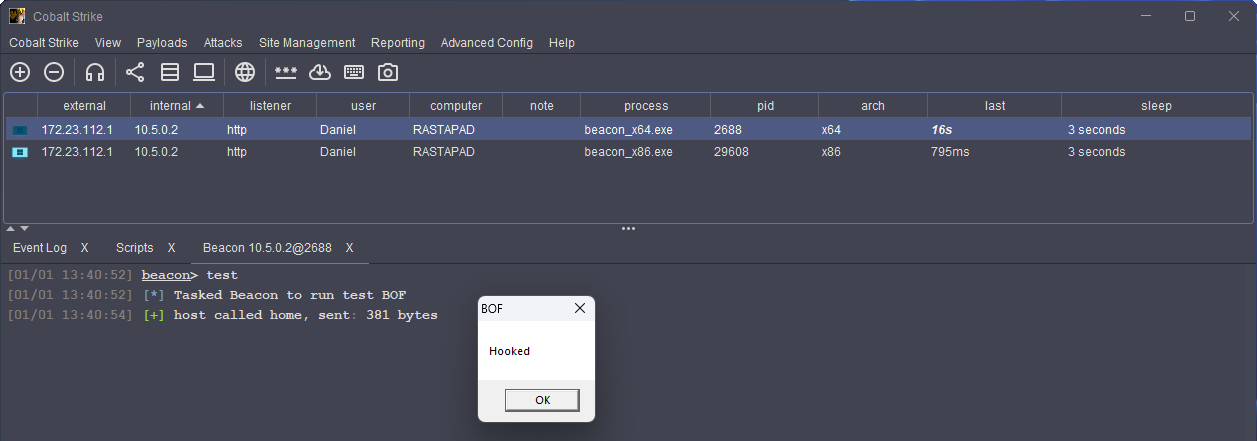Sort by the sleep column header
1257x441 pixels.
tap(1157, 105)
